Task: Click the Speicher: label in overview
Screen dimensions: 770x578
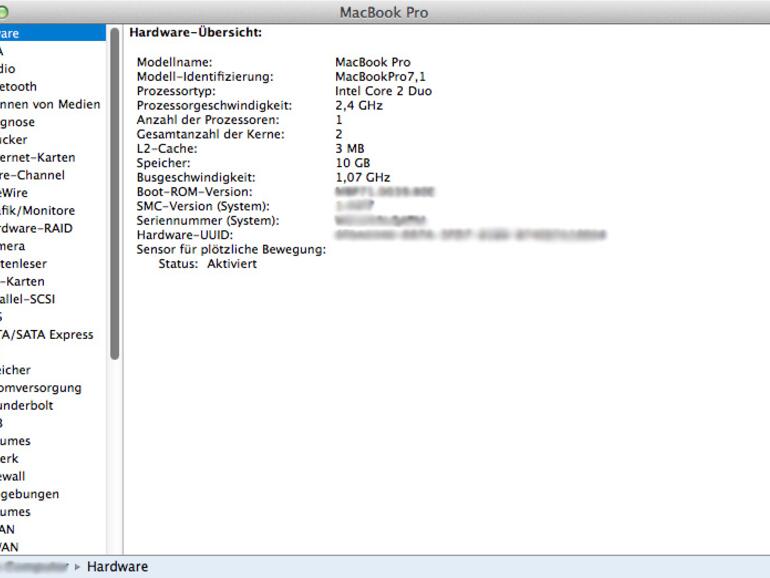Action: (164, 163)
